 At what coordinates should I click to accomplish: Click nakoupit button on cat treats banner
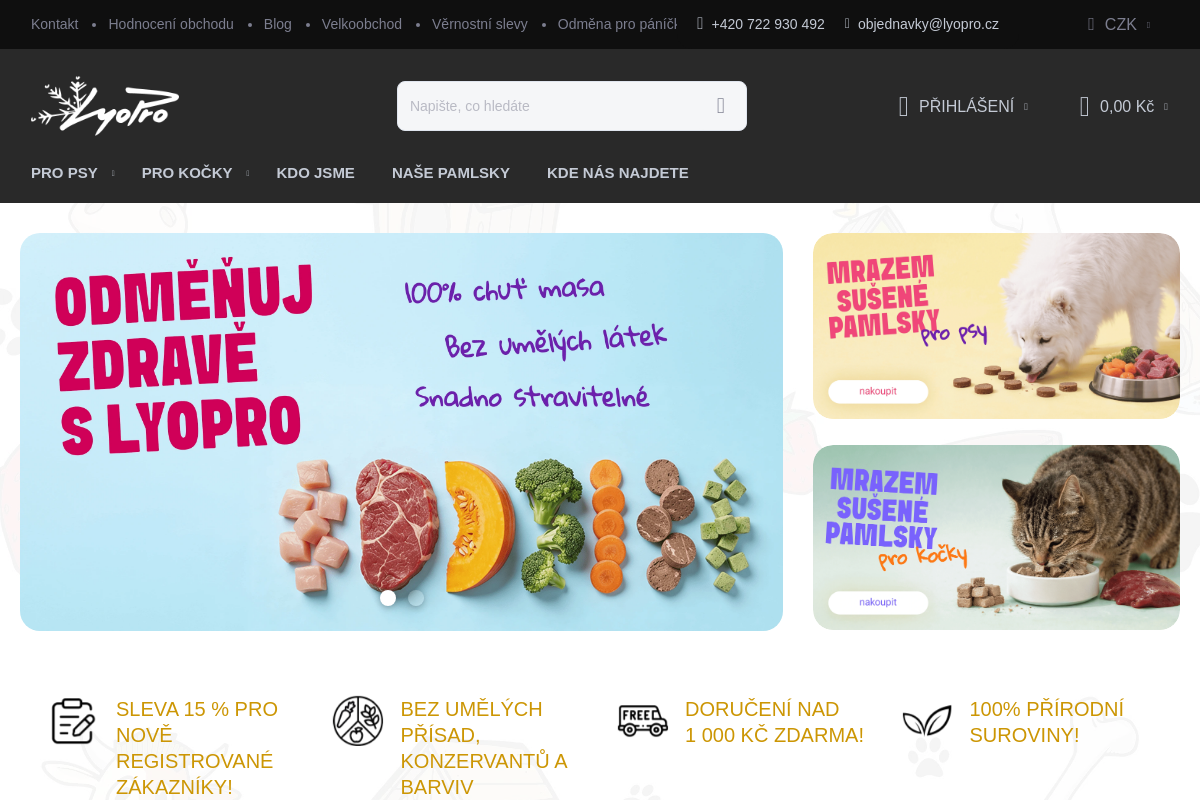(x=878, y=602)
